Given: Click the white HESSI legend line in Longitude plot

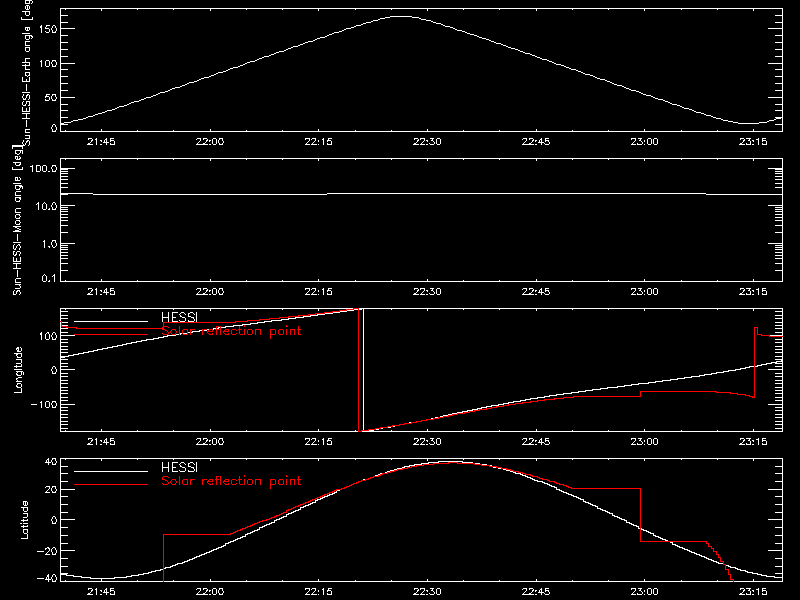Looking at the screenshot, I should (111, 321).
